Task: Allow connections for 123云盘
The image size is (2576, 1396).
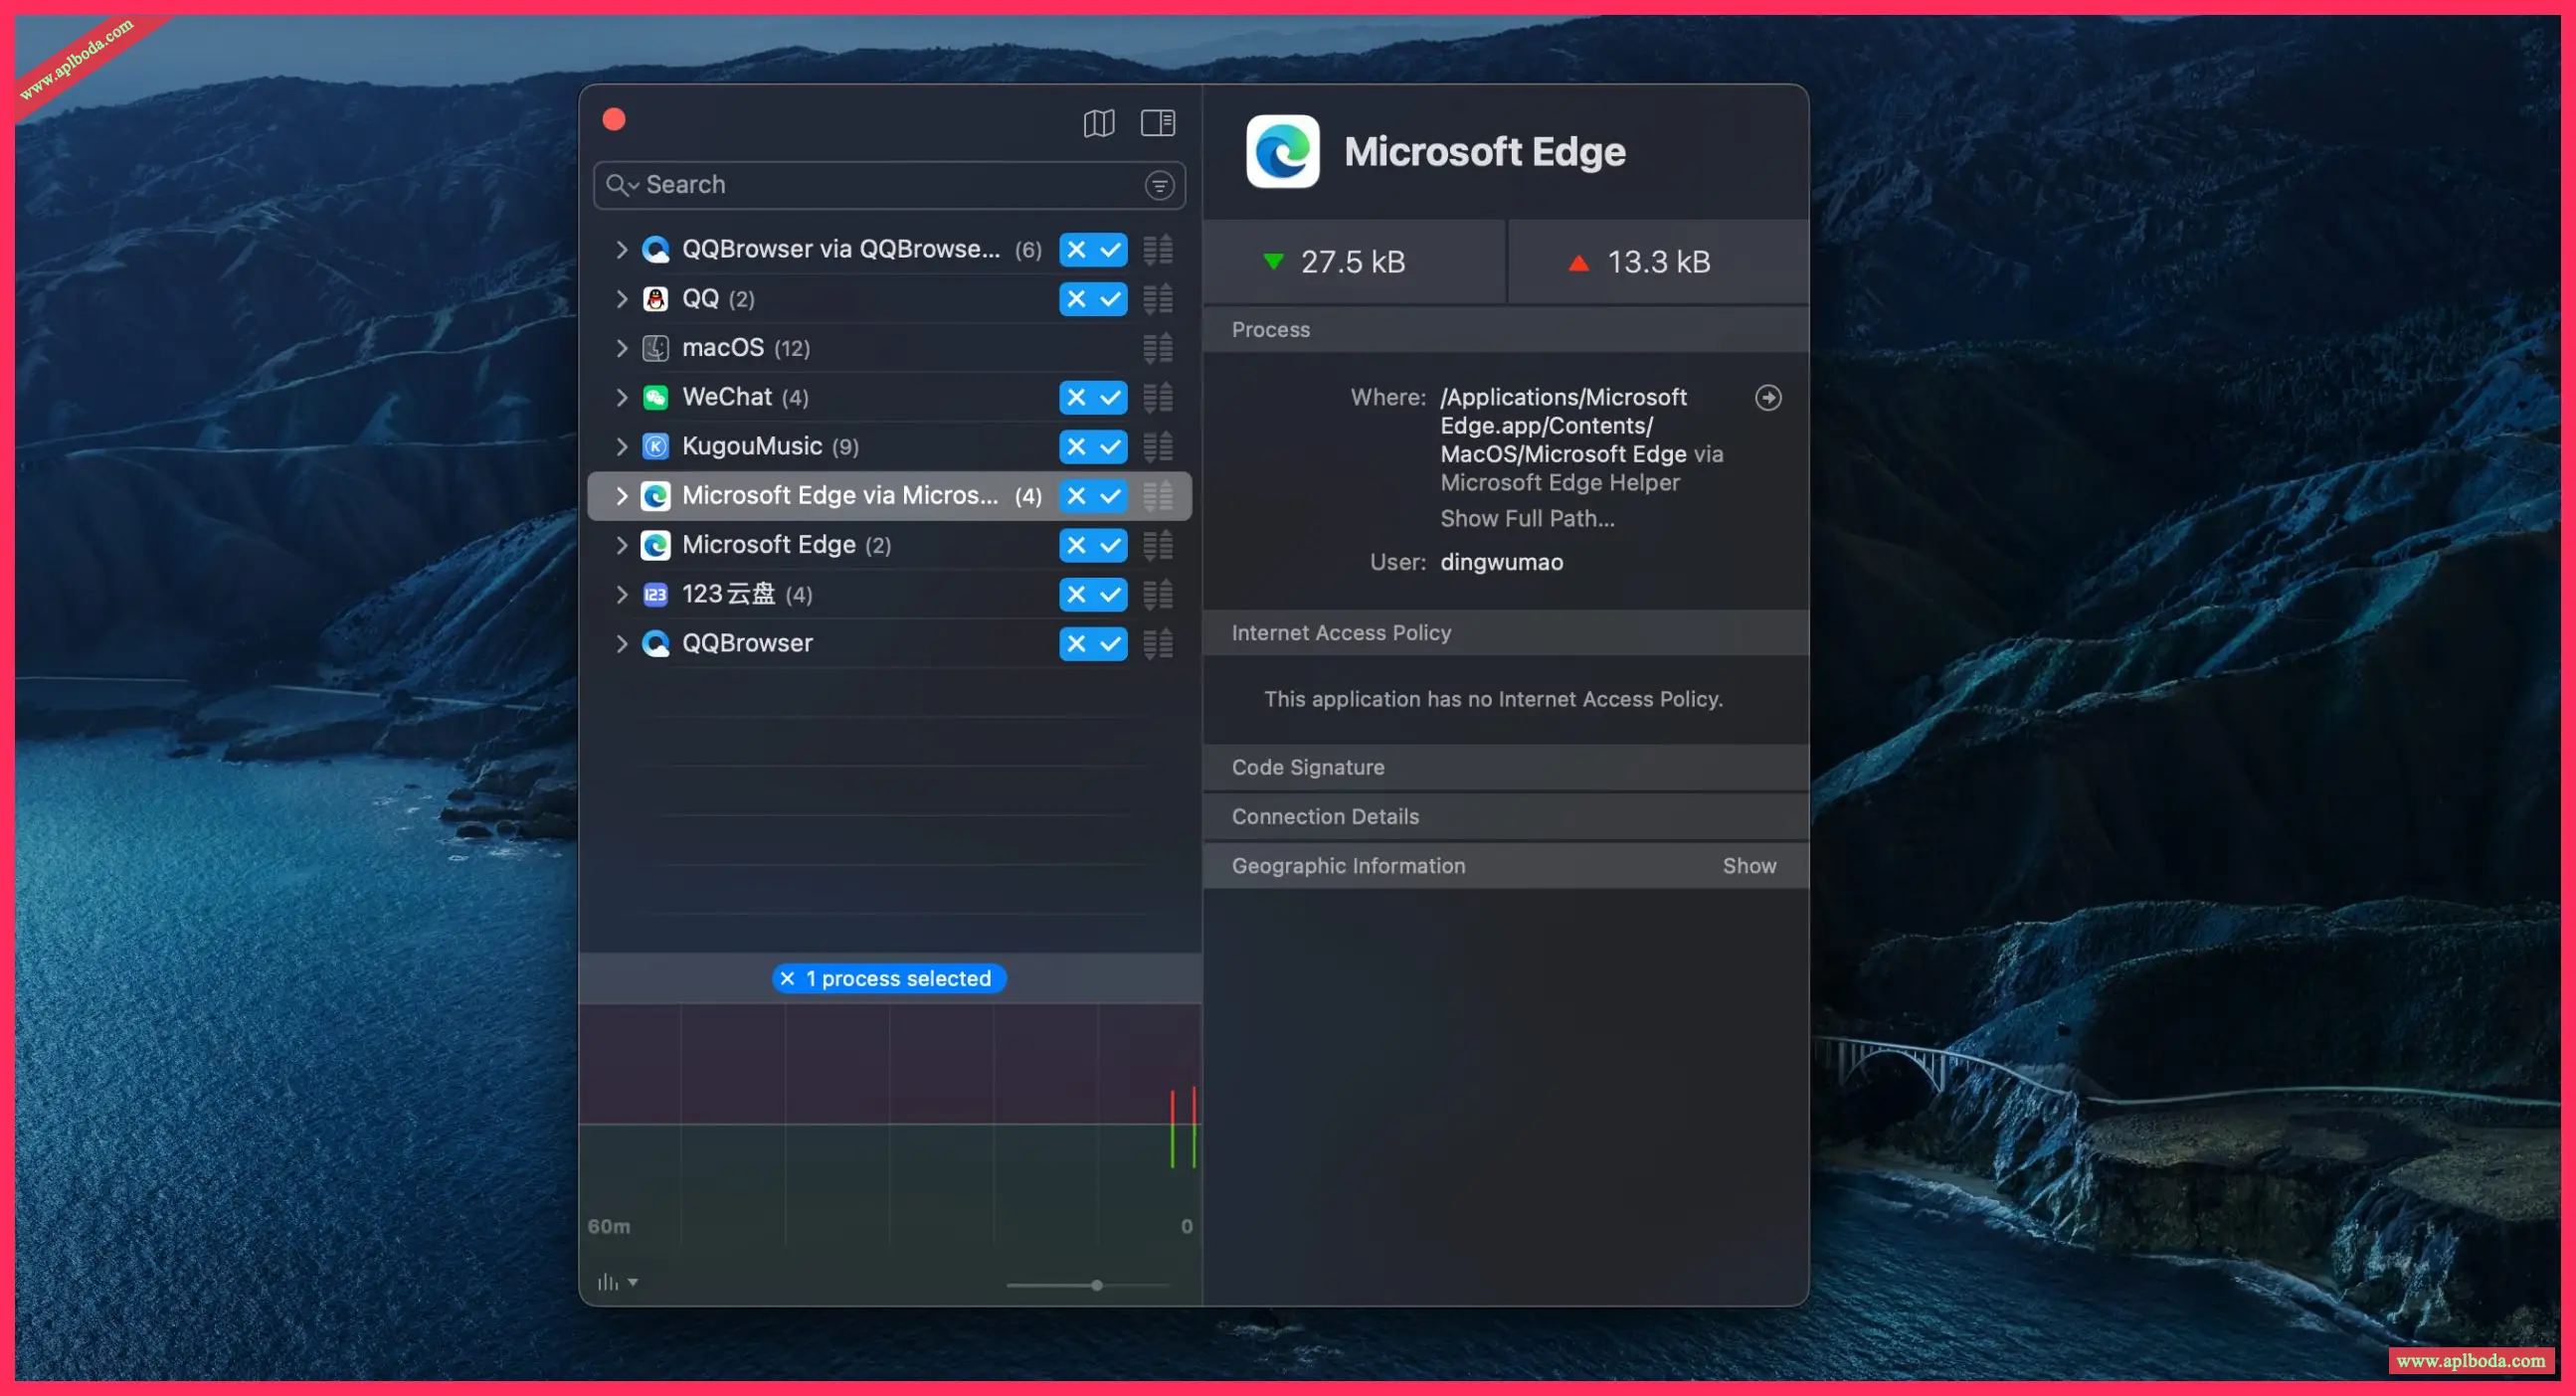Action: tap(1110, 595)
